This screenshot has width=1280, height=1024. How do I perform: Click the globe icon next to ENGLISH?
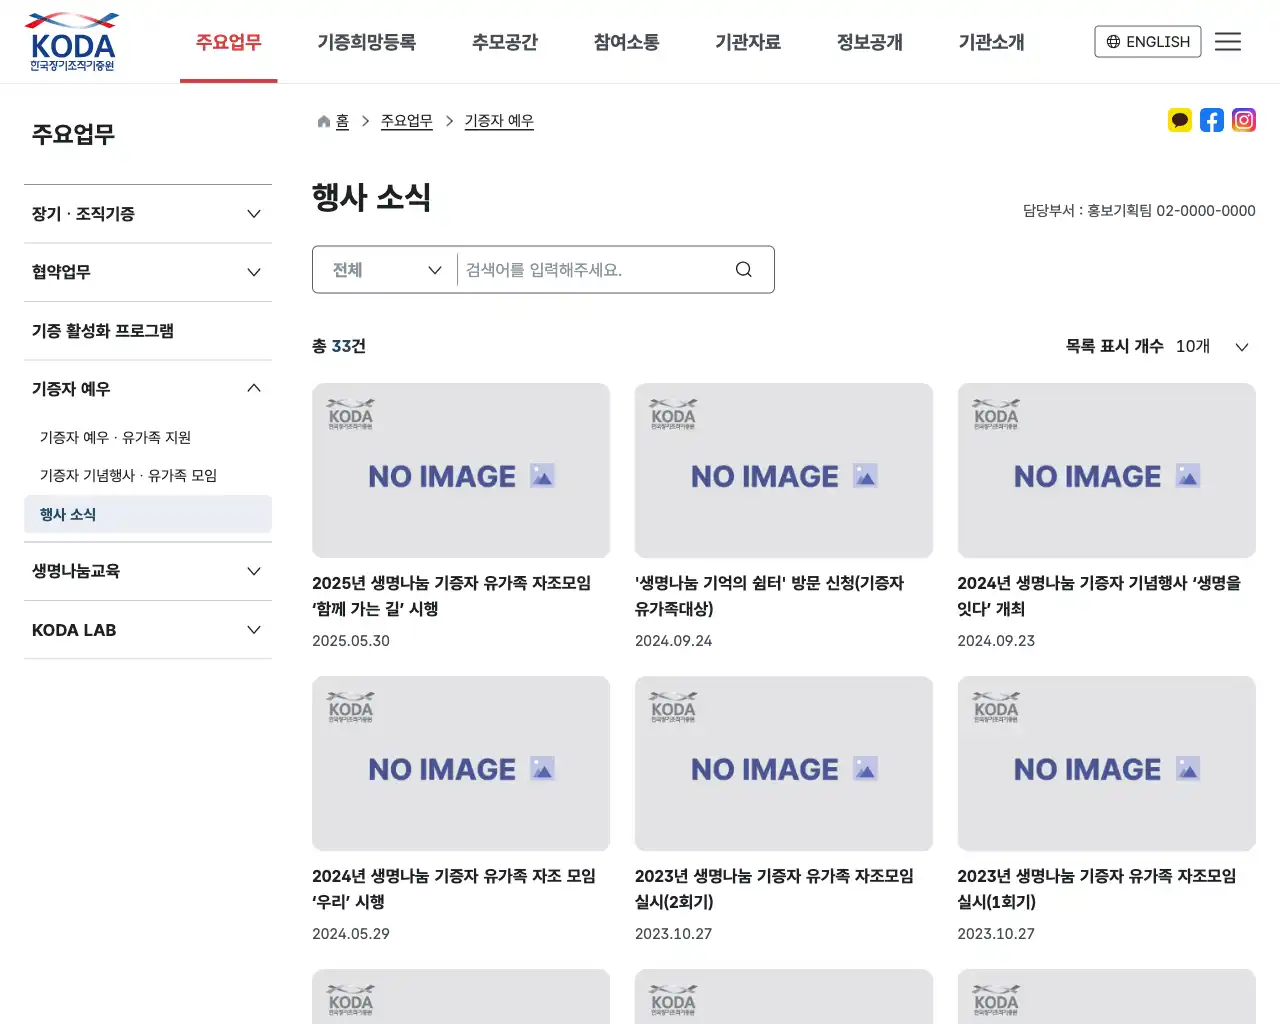tap(1114, 42)
